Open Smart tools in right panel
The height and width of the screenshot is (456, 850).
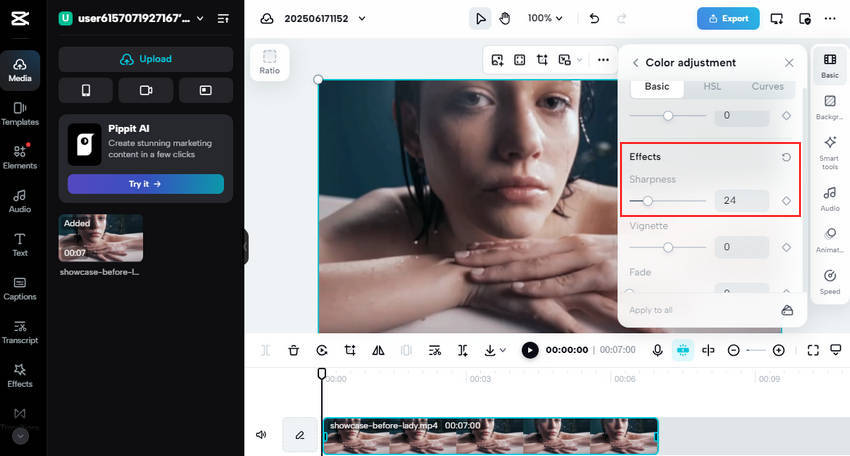[829, 152]
